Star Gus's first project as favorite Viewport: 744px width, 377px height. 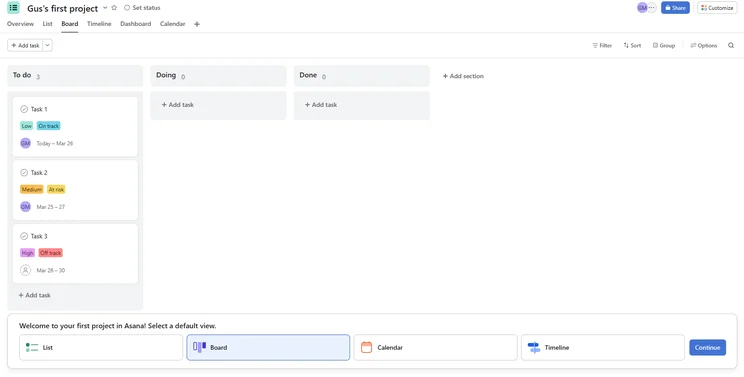click(x=114, y=8)
